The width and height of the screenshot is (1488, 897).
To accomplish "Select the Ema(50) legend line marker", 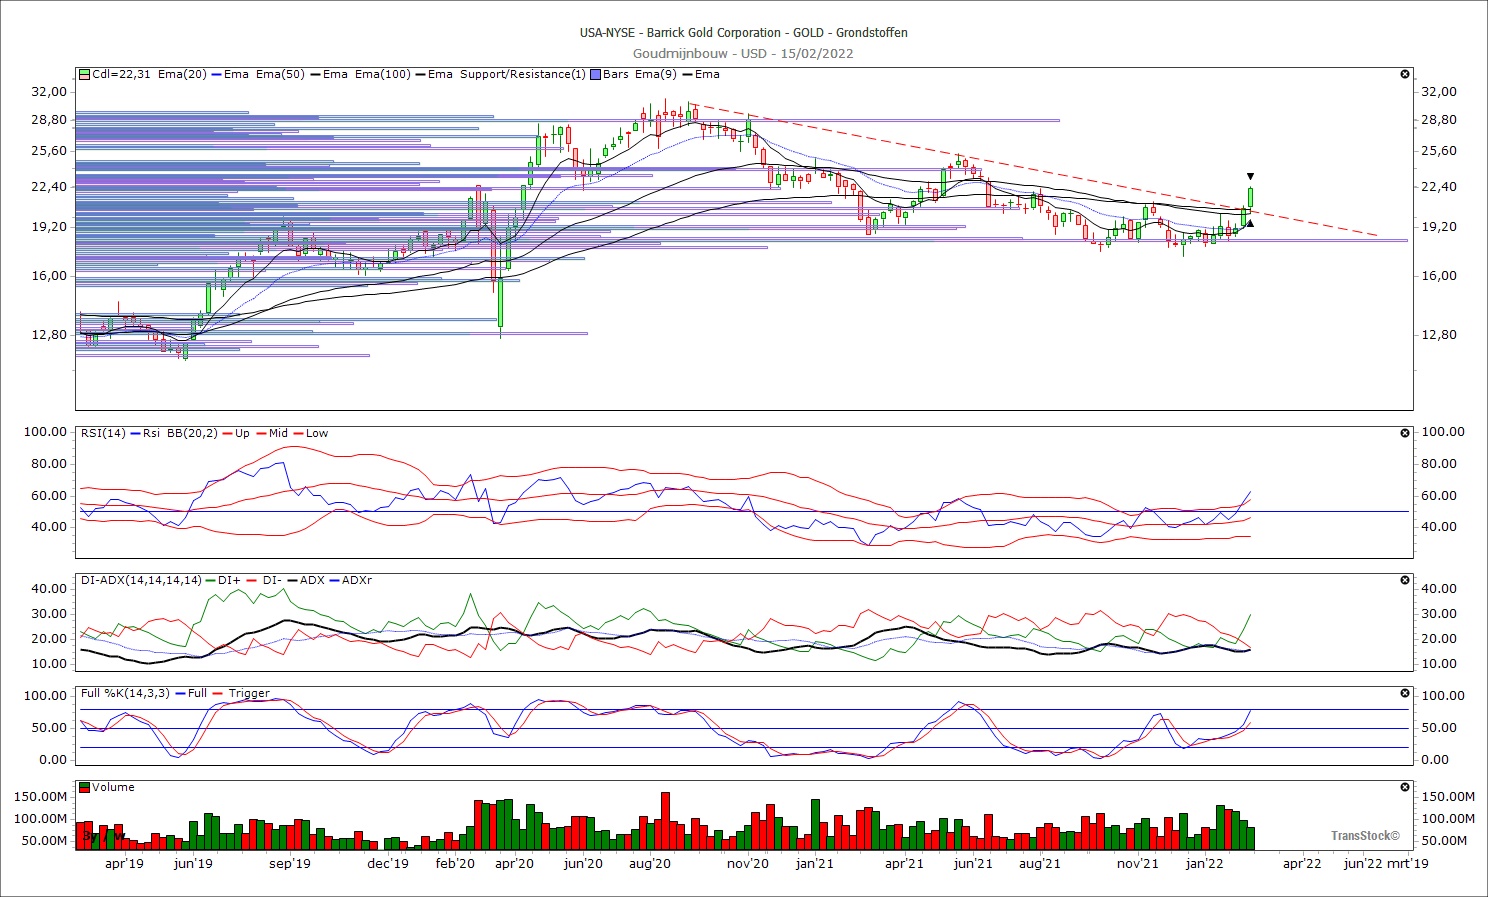I will click(x=315, y=74).
